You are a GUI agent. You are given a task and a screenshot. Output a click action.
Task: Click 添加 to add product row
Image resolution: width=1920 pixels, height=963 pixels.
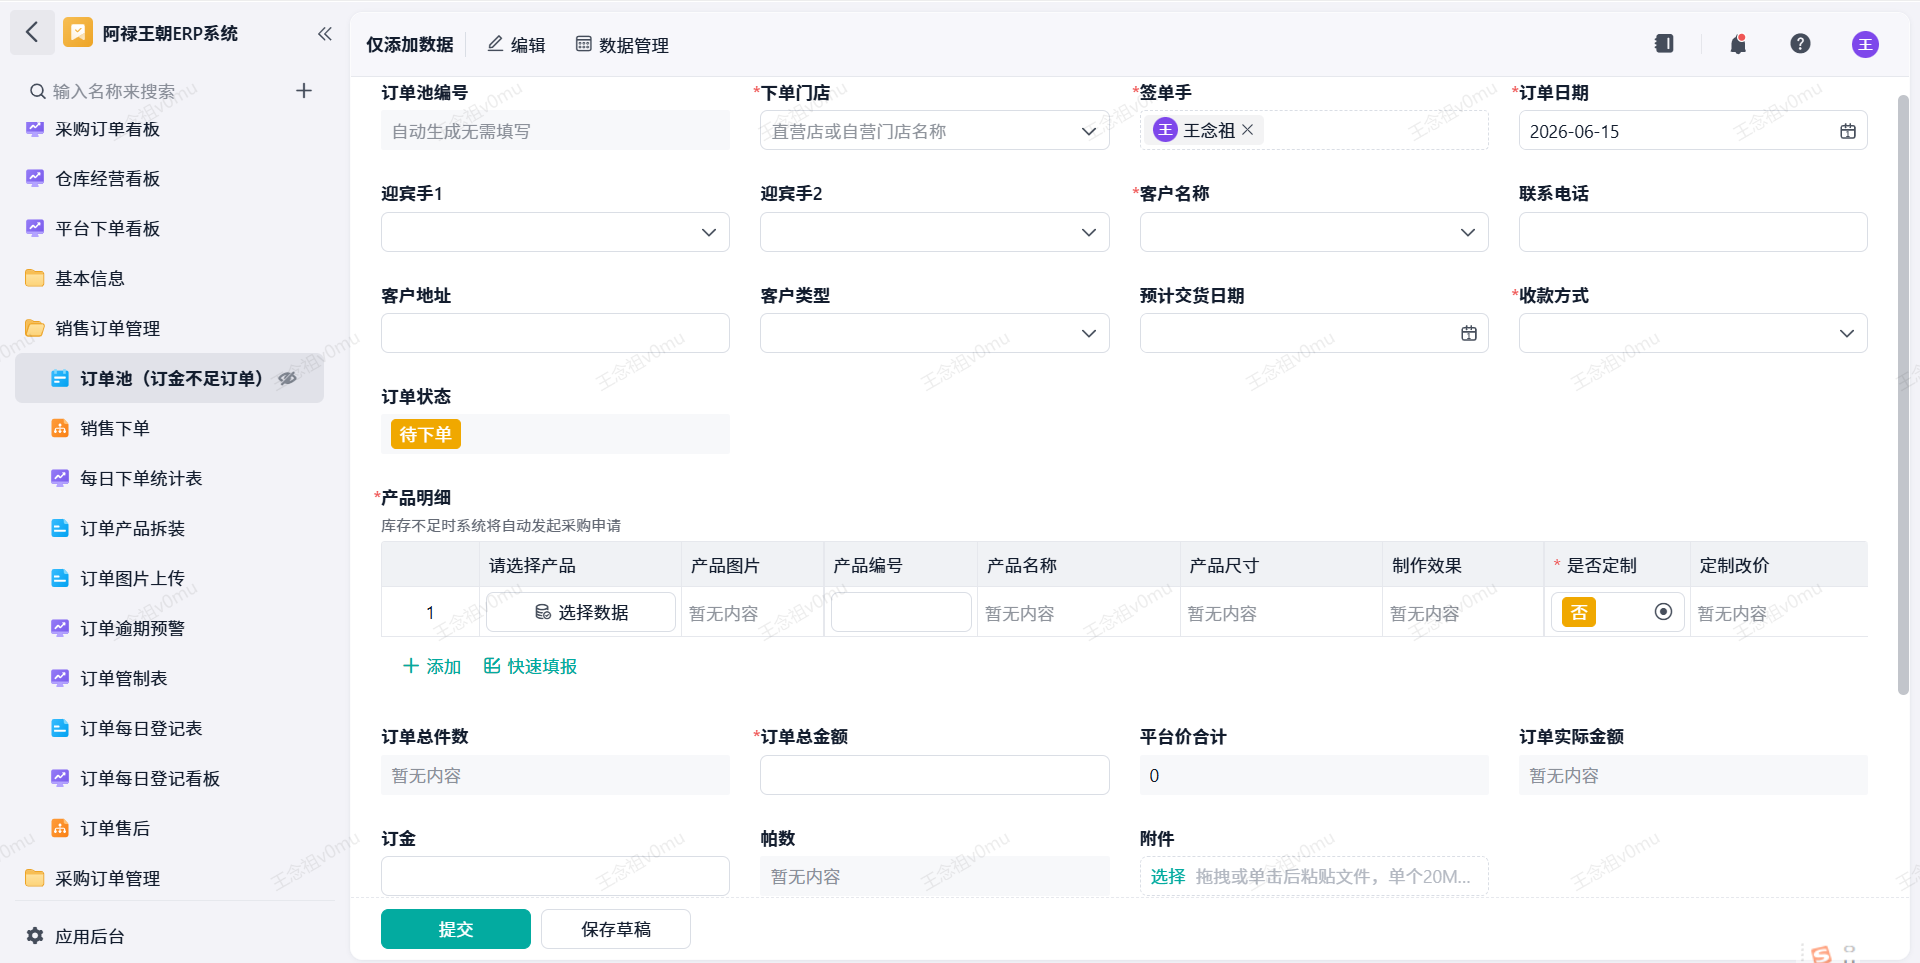(x=432, y=666)
